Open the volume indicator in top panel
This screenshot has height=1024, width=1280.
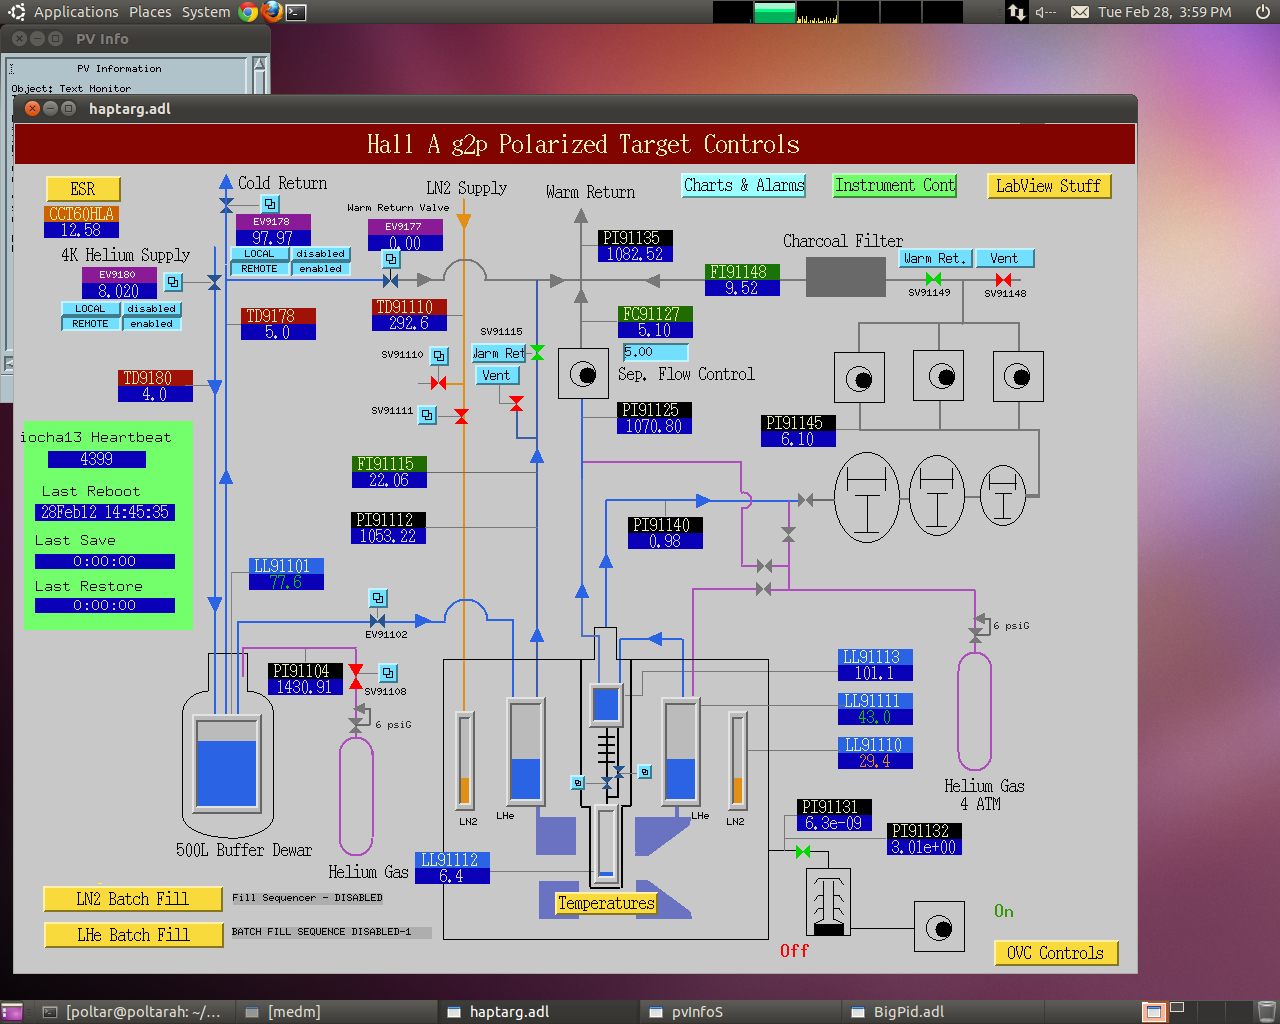pyautogui.click(x=1046, y=12)
